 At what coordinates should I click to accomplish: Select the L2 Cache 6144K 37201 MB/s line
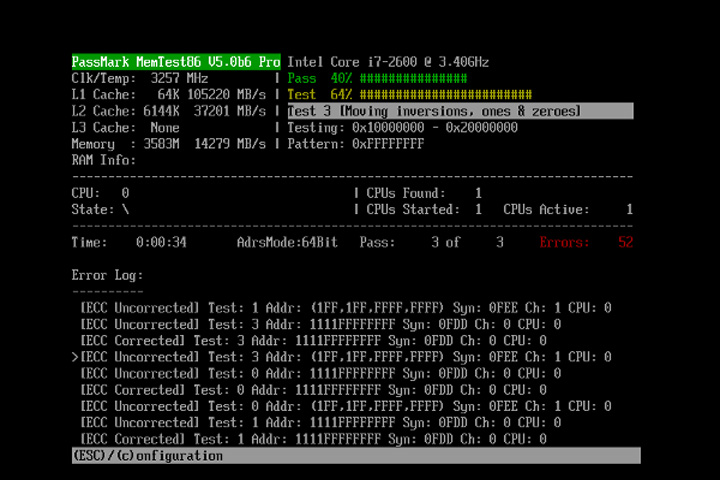[x=169, y=111]
